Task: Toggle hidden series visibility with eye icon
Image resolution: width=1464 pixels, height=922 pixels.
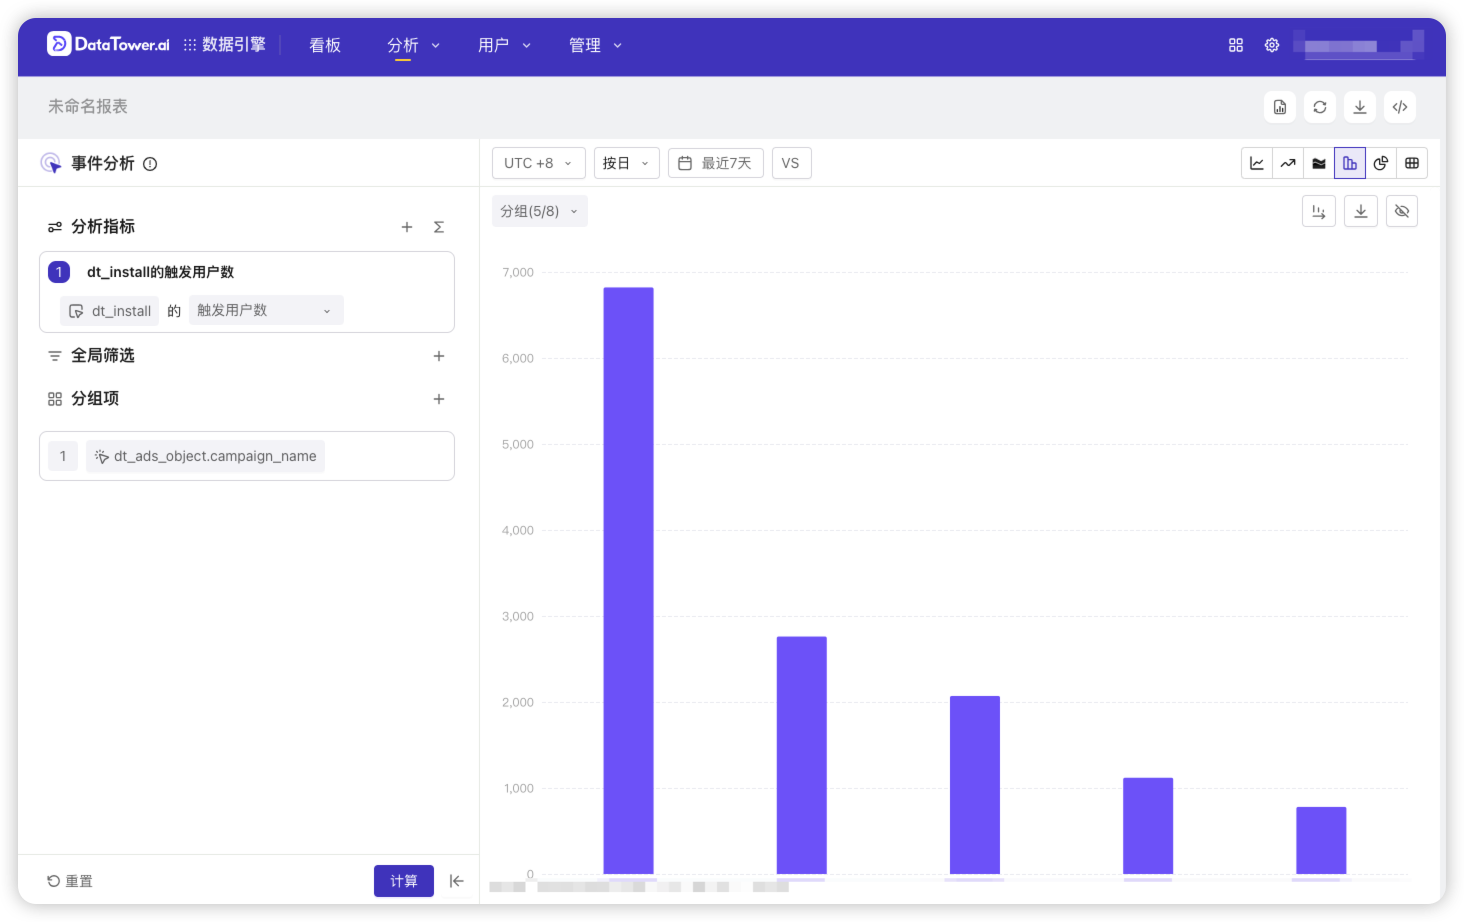Action: point(1402,211)
